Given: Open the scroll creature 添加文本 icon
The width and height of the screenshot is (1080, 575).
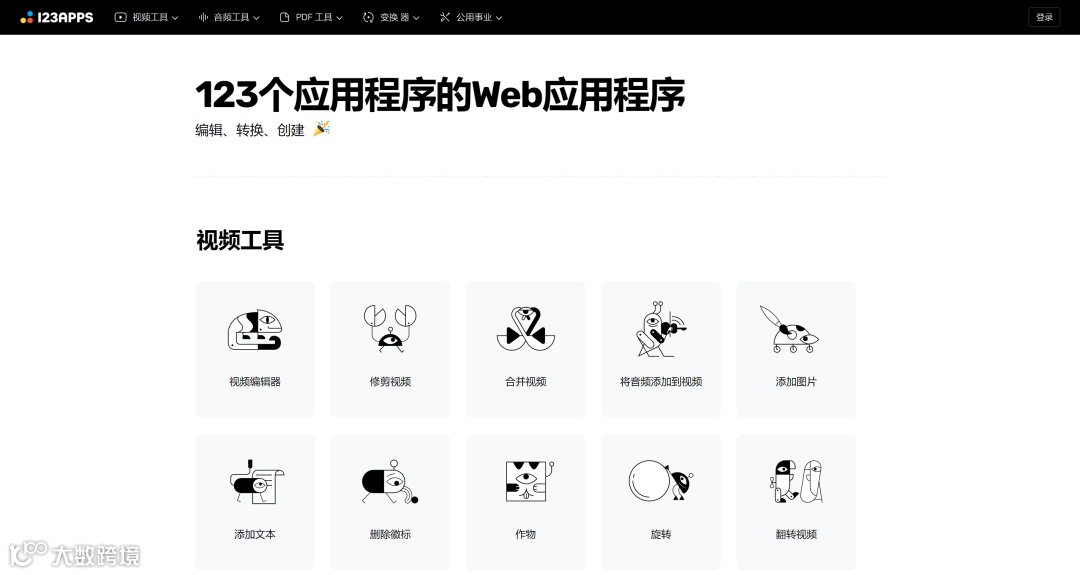Looking at the screenshot, I should click(256, 481).
